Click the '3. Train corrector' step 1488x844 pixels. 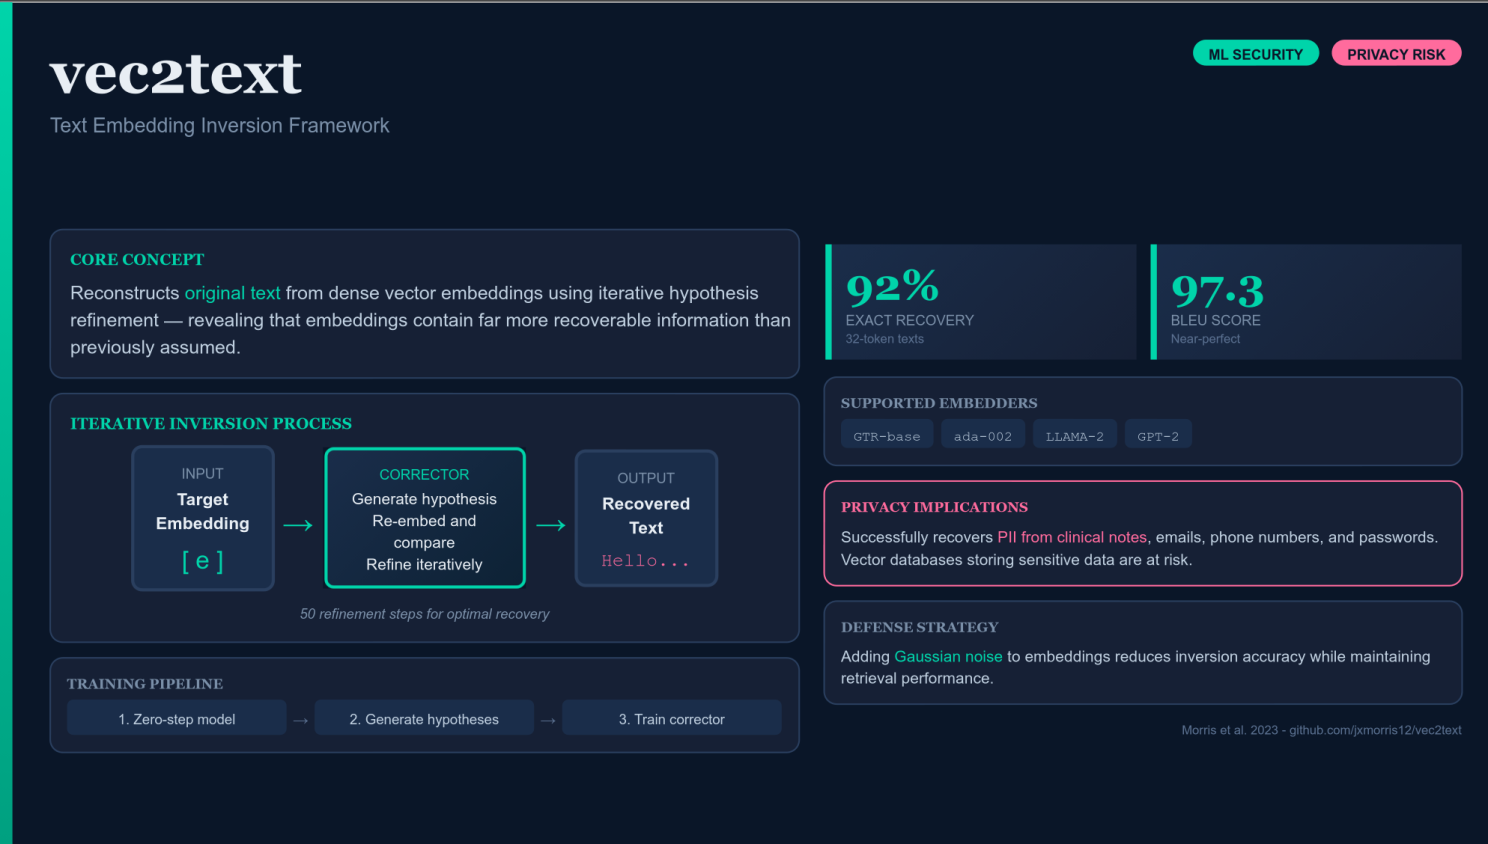coord(672,719)
